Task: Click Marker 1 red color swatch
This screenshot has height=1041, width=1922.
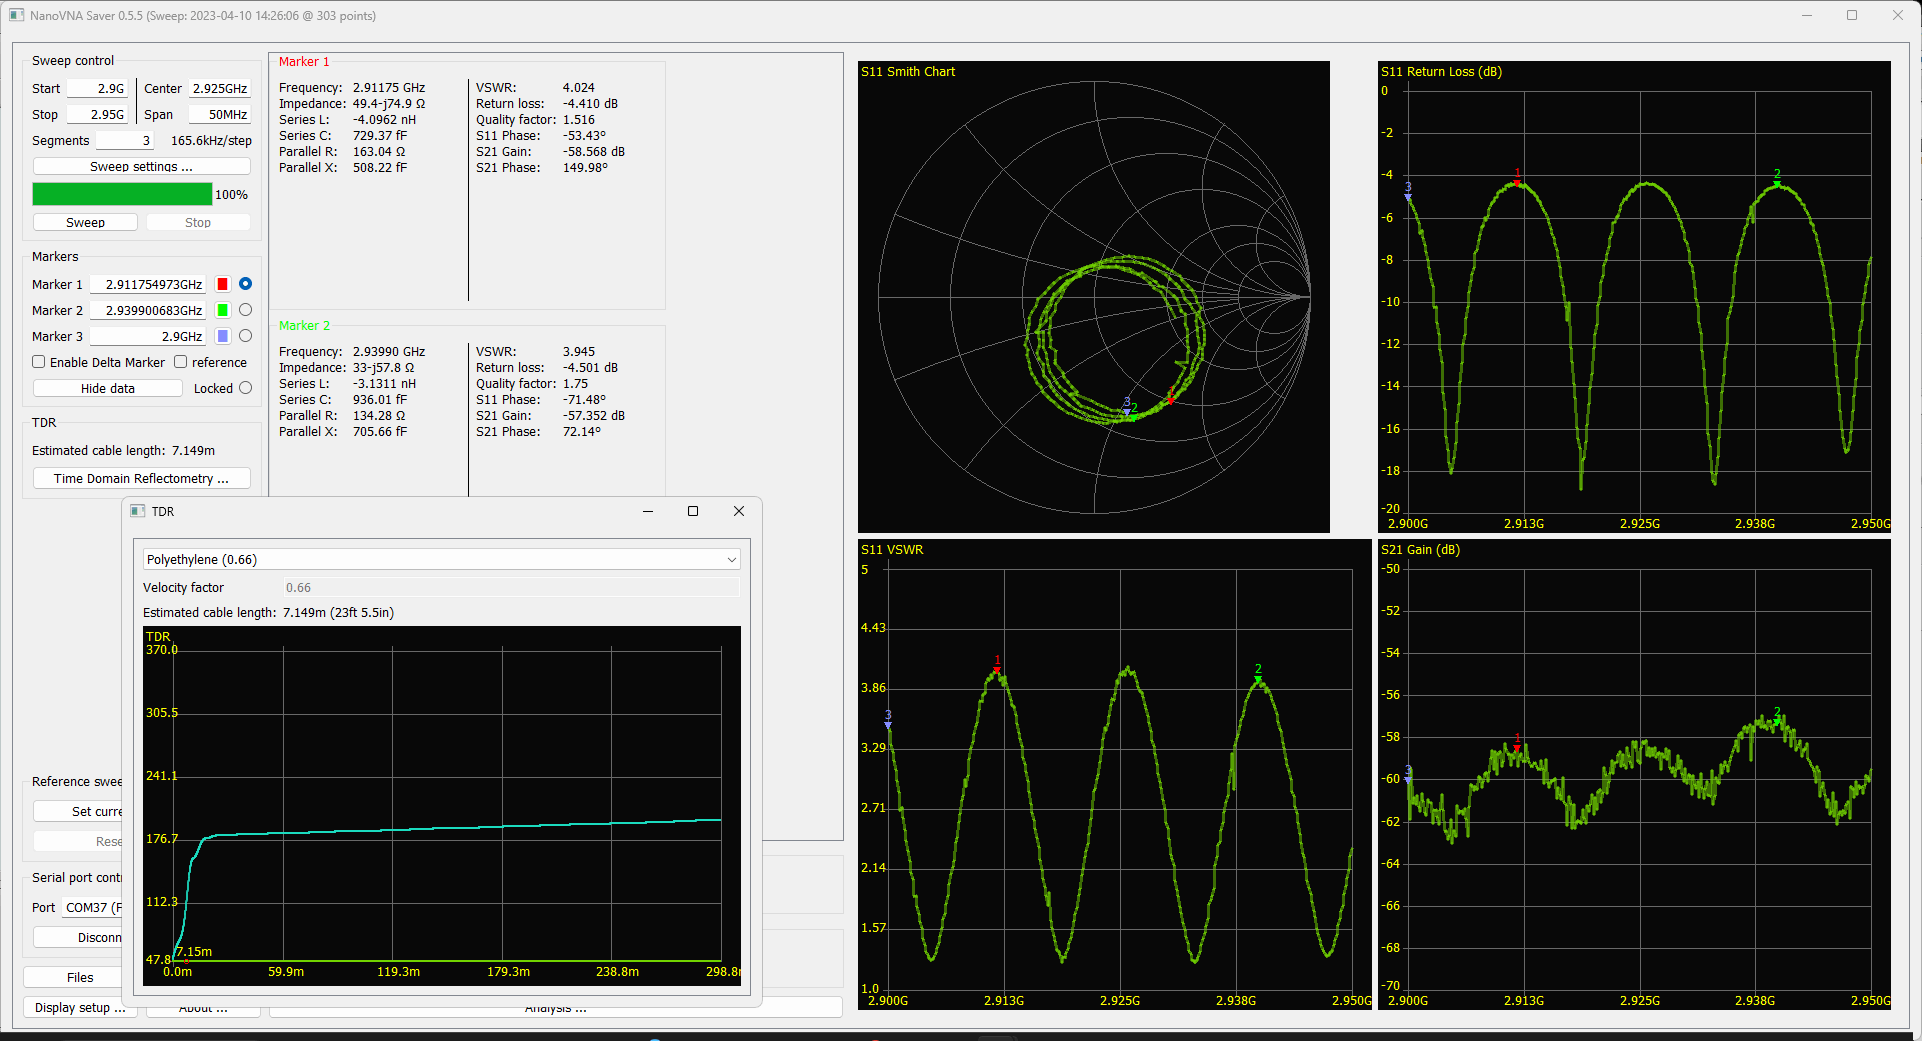Action: [x=223, y=284]
